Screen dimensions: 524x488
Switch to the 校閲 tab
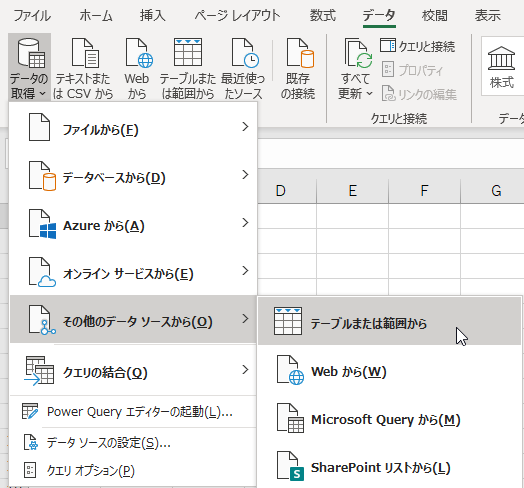434,16
